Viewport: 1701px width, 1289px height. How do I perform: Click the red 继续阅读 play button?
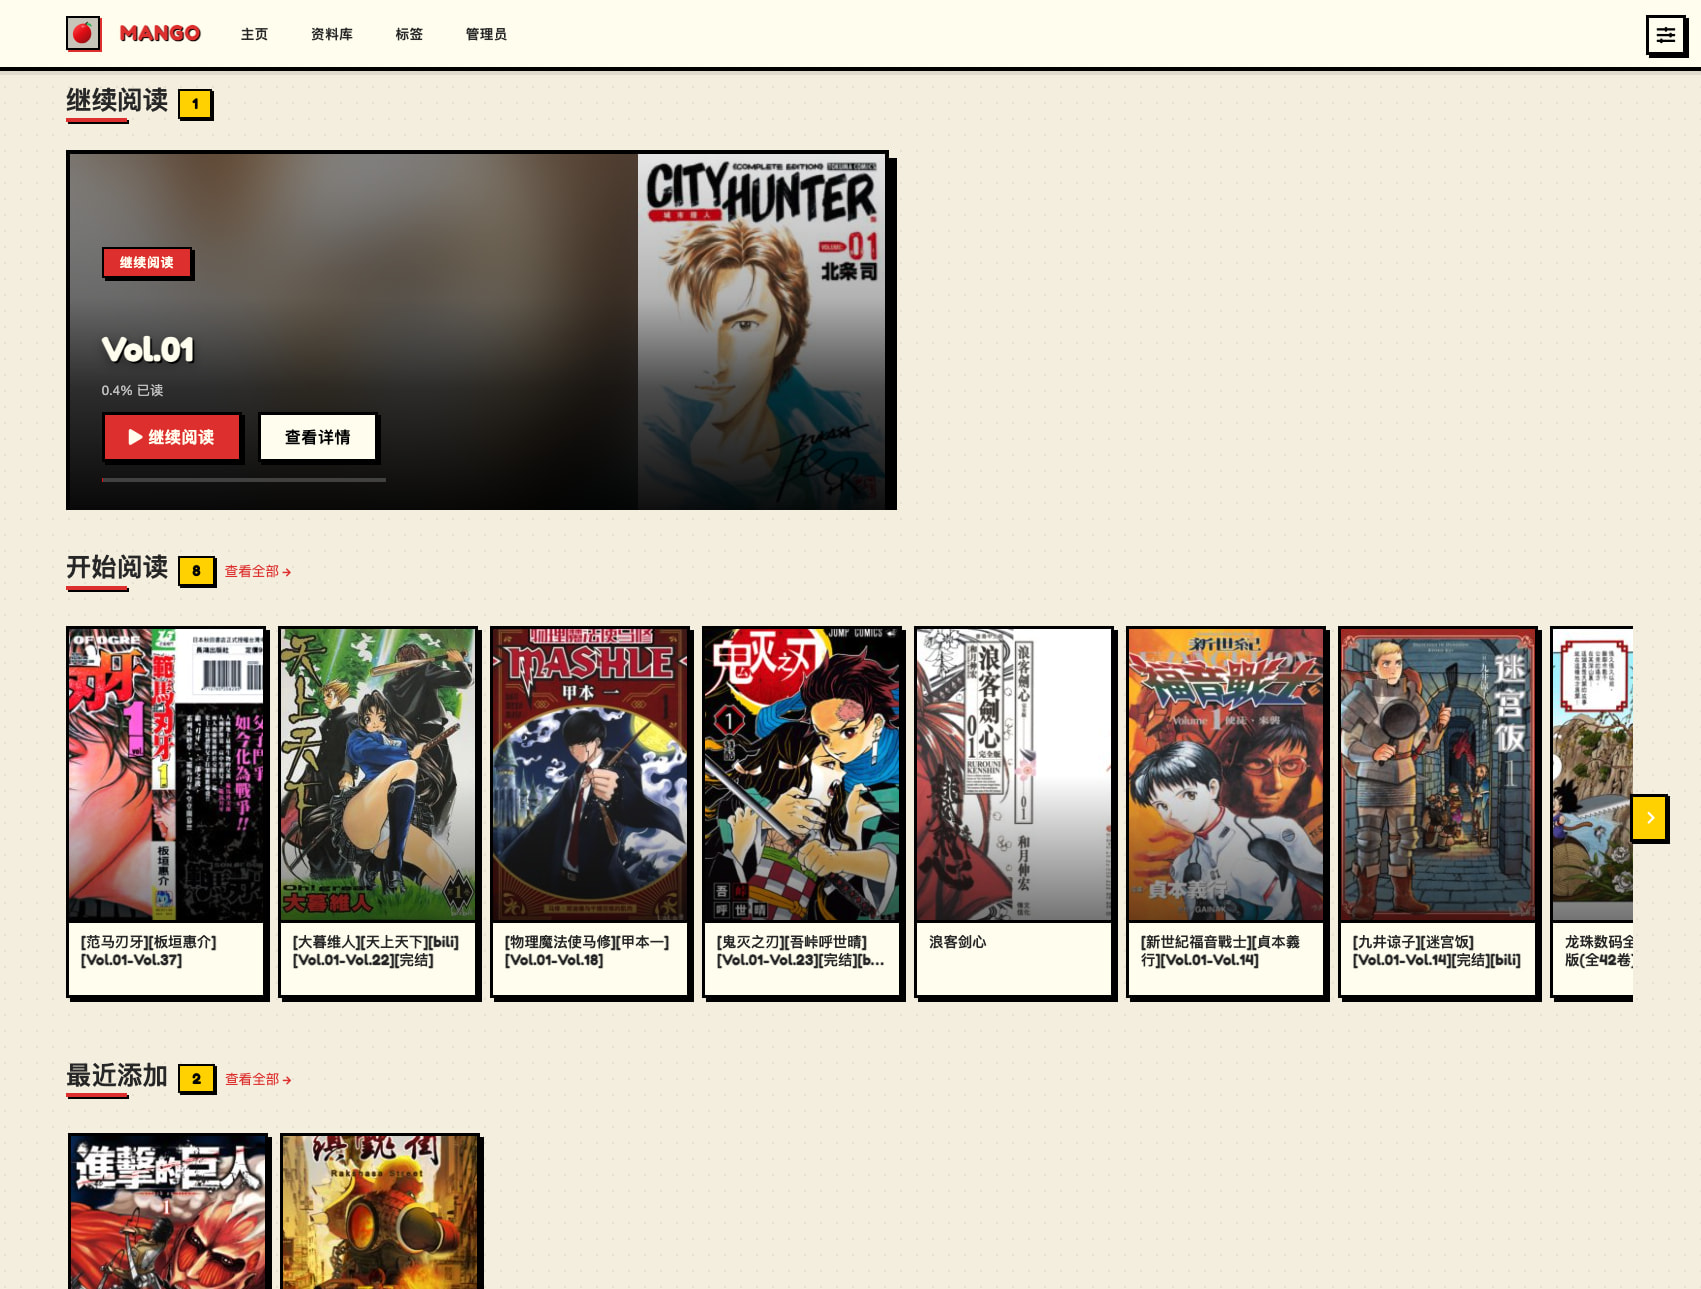[171, 437]
